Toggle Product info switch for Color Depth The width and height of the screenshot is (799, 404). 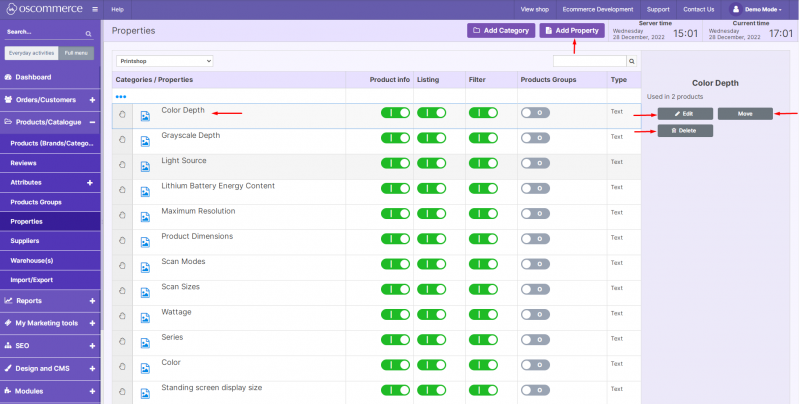pyautogui.click(x=395, y=114)
